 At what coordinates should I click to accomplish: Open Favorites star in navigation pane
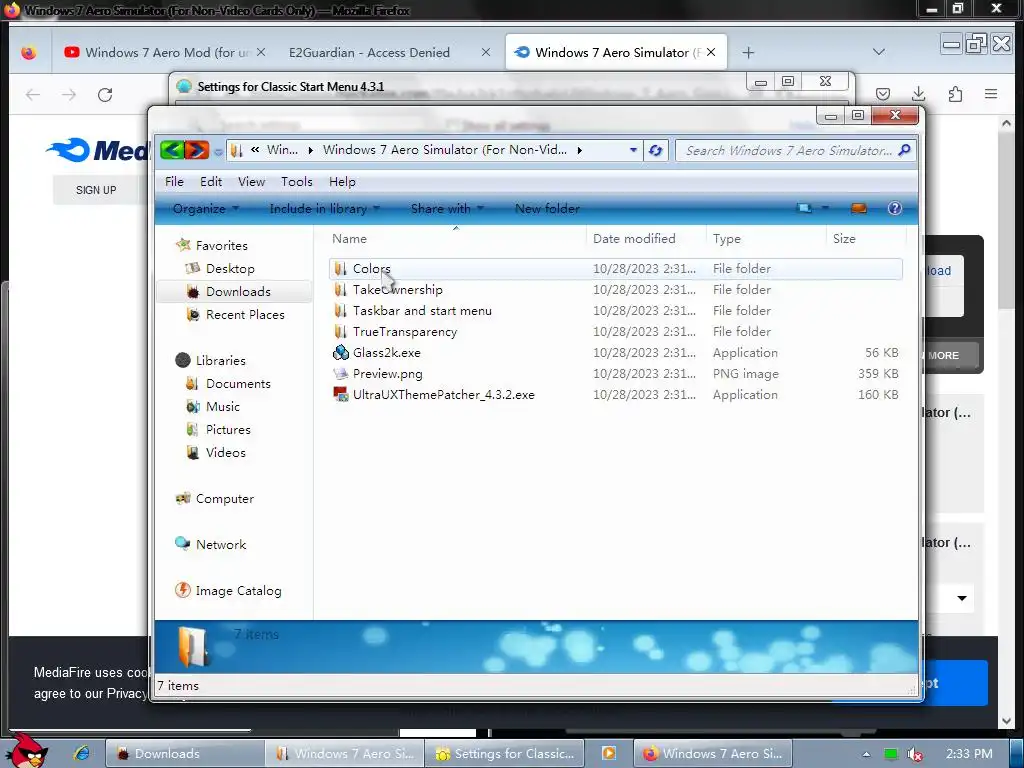[x=184, y=245]
